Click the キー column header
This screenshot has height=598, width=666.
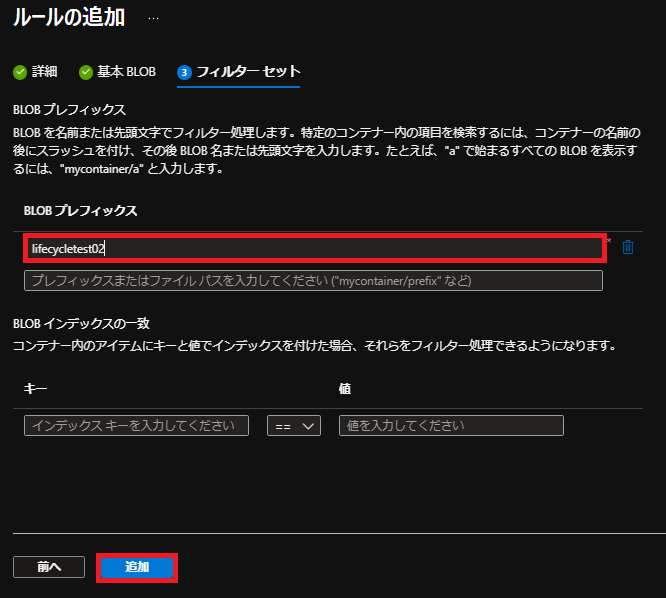[x=35, y=388]
